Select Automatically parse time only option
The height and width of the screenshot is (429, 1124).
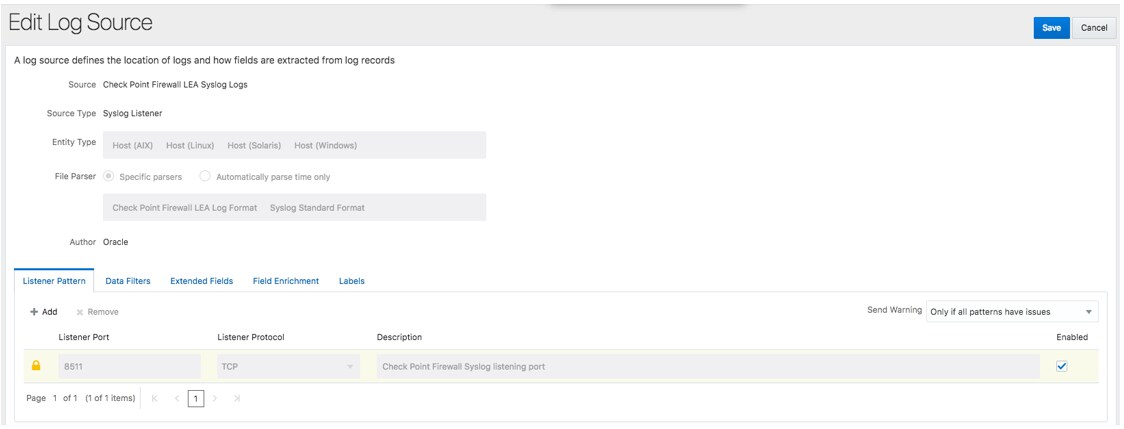[205, 177]
